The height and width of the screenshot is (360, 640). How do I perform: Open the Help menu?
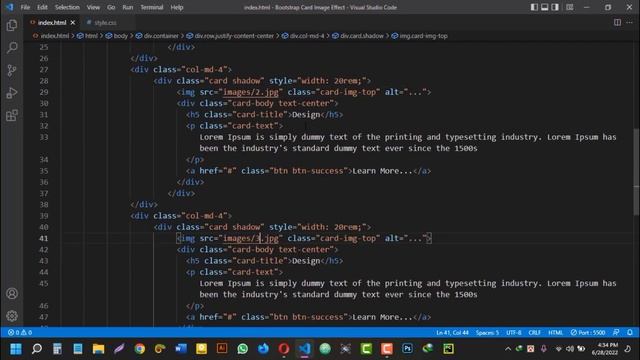177,7
